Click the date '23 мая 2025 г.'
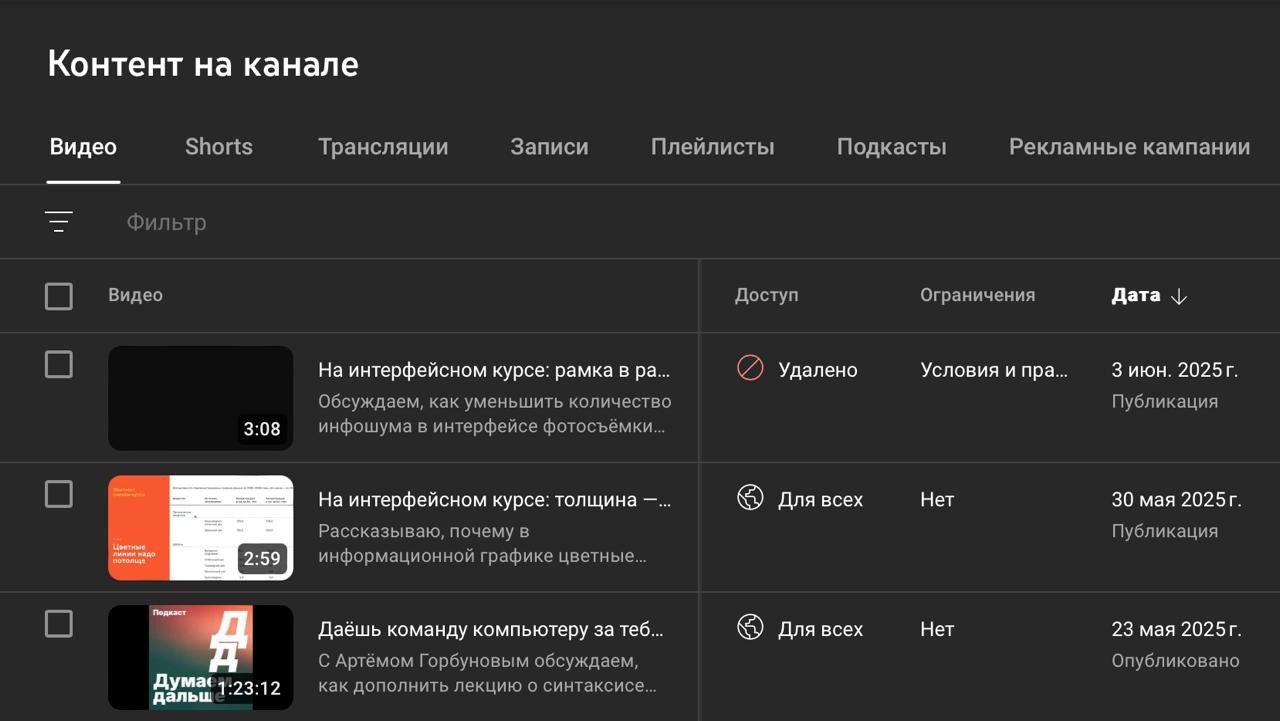Viewport: 1280px width, 721px height. 1177,629
